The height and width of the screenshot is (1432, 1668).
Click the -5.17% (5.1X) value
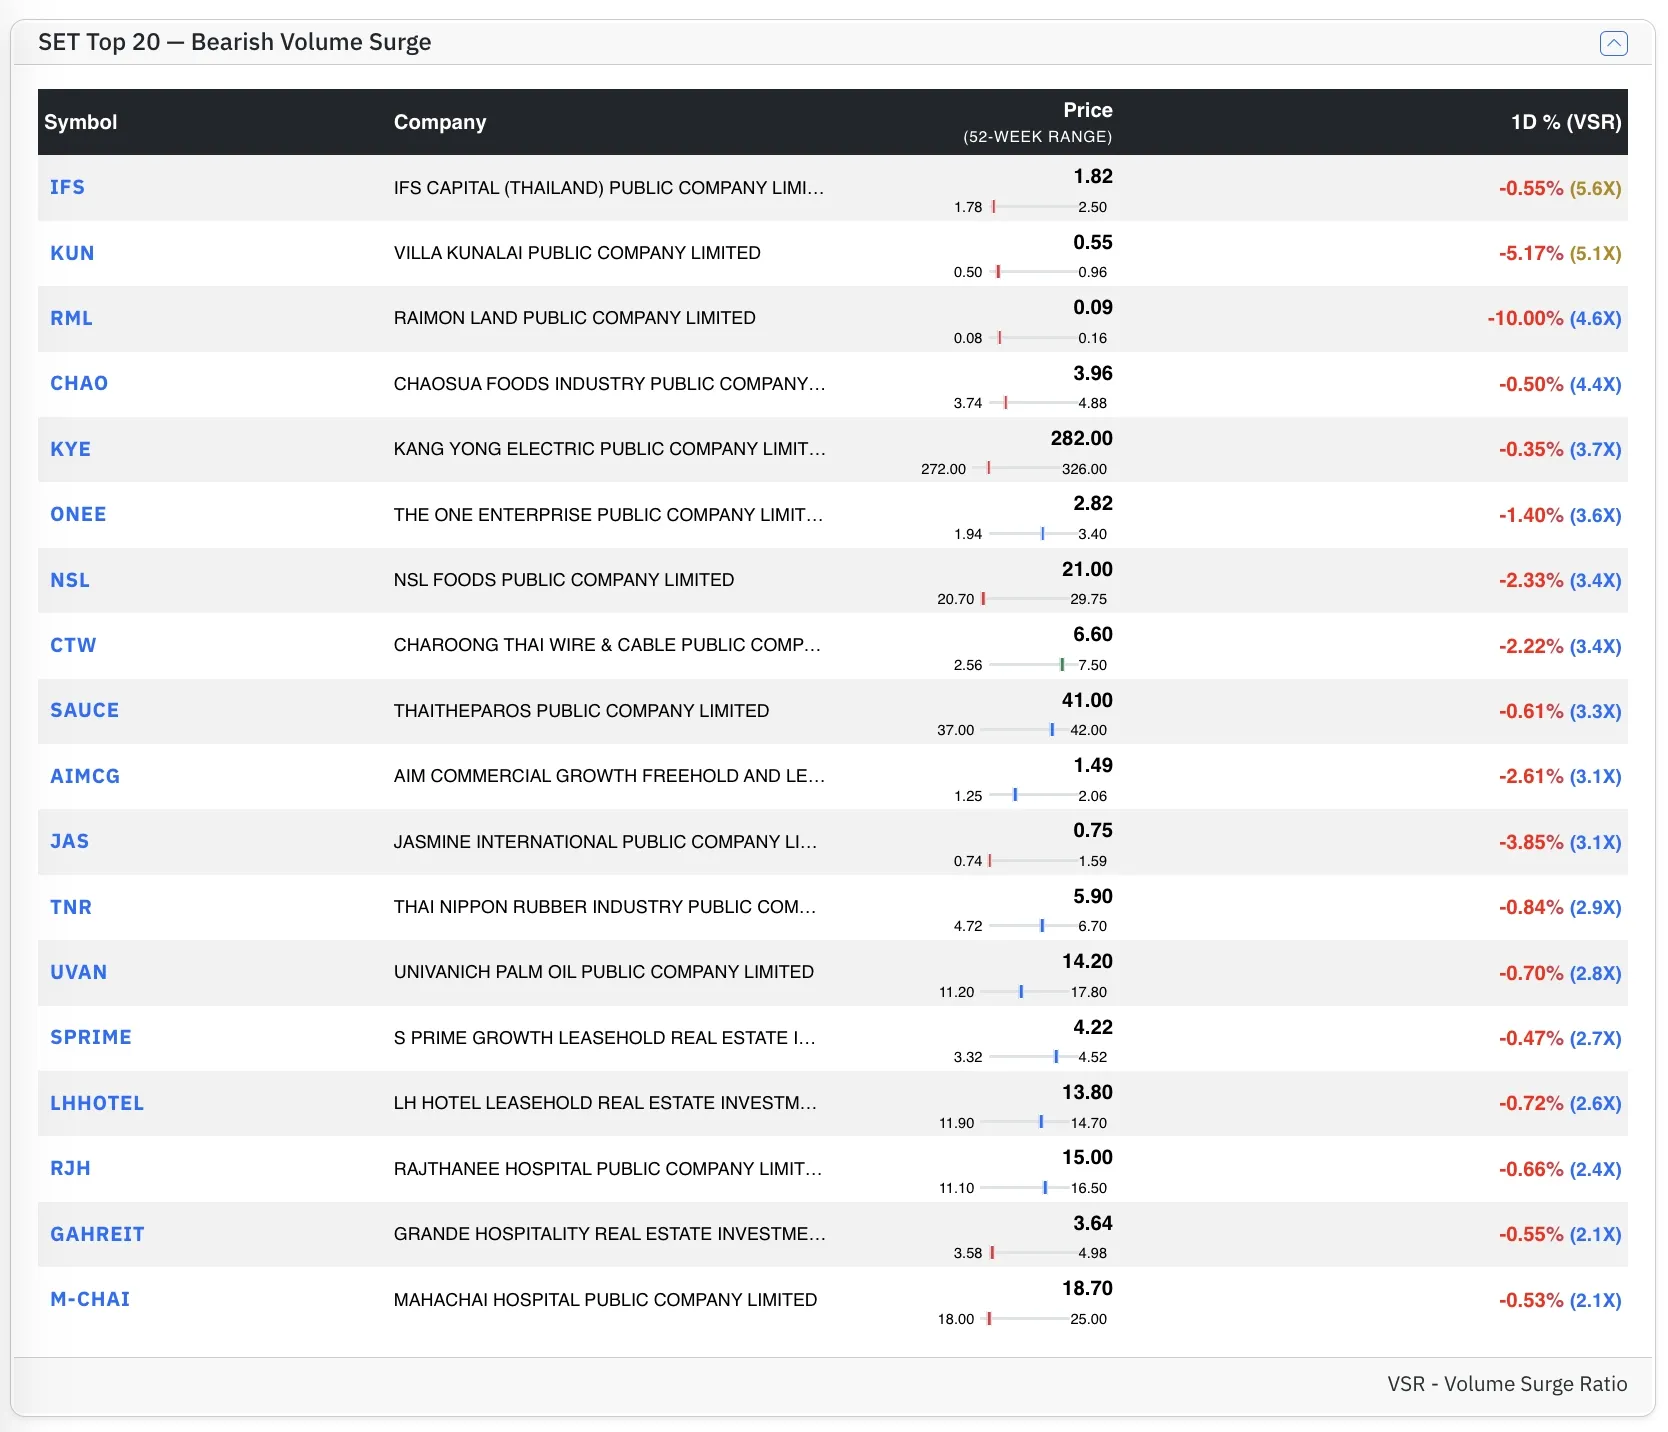[x=1560, y=253]
